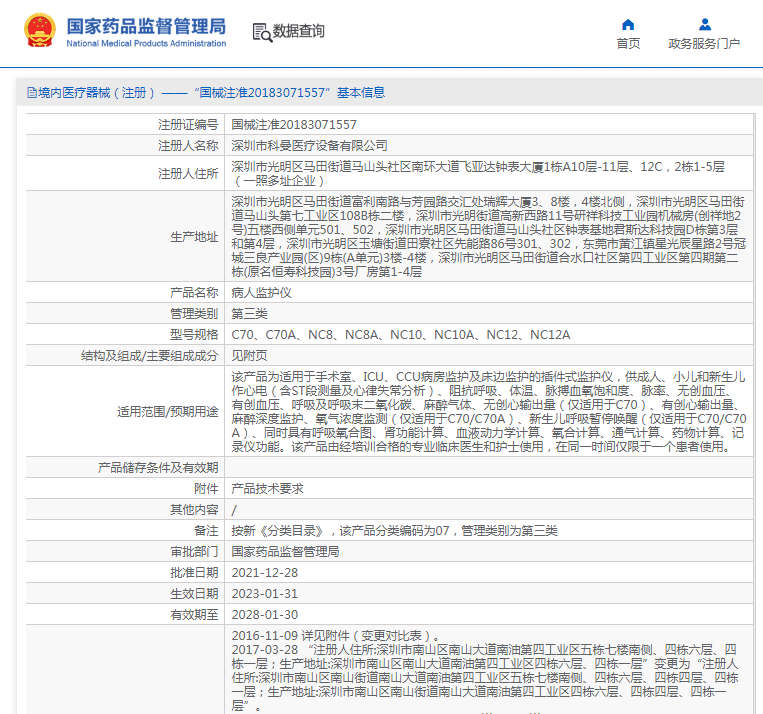Click the 病人监护仪 value
This screenshot has height=714, width=763.
[x=261, y=293]
